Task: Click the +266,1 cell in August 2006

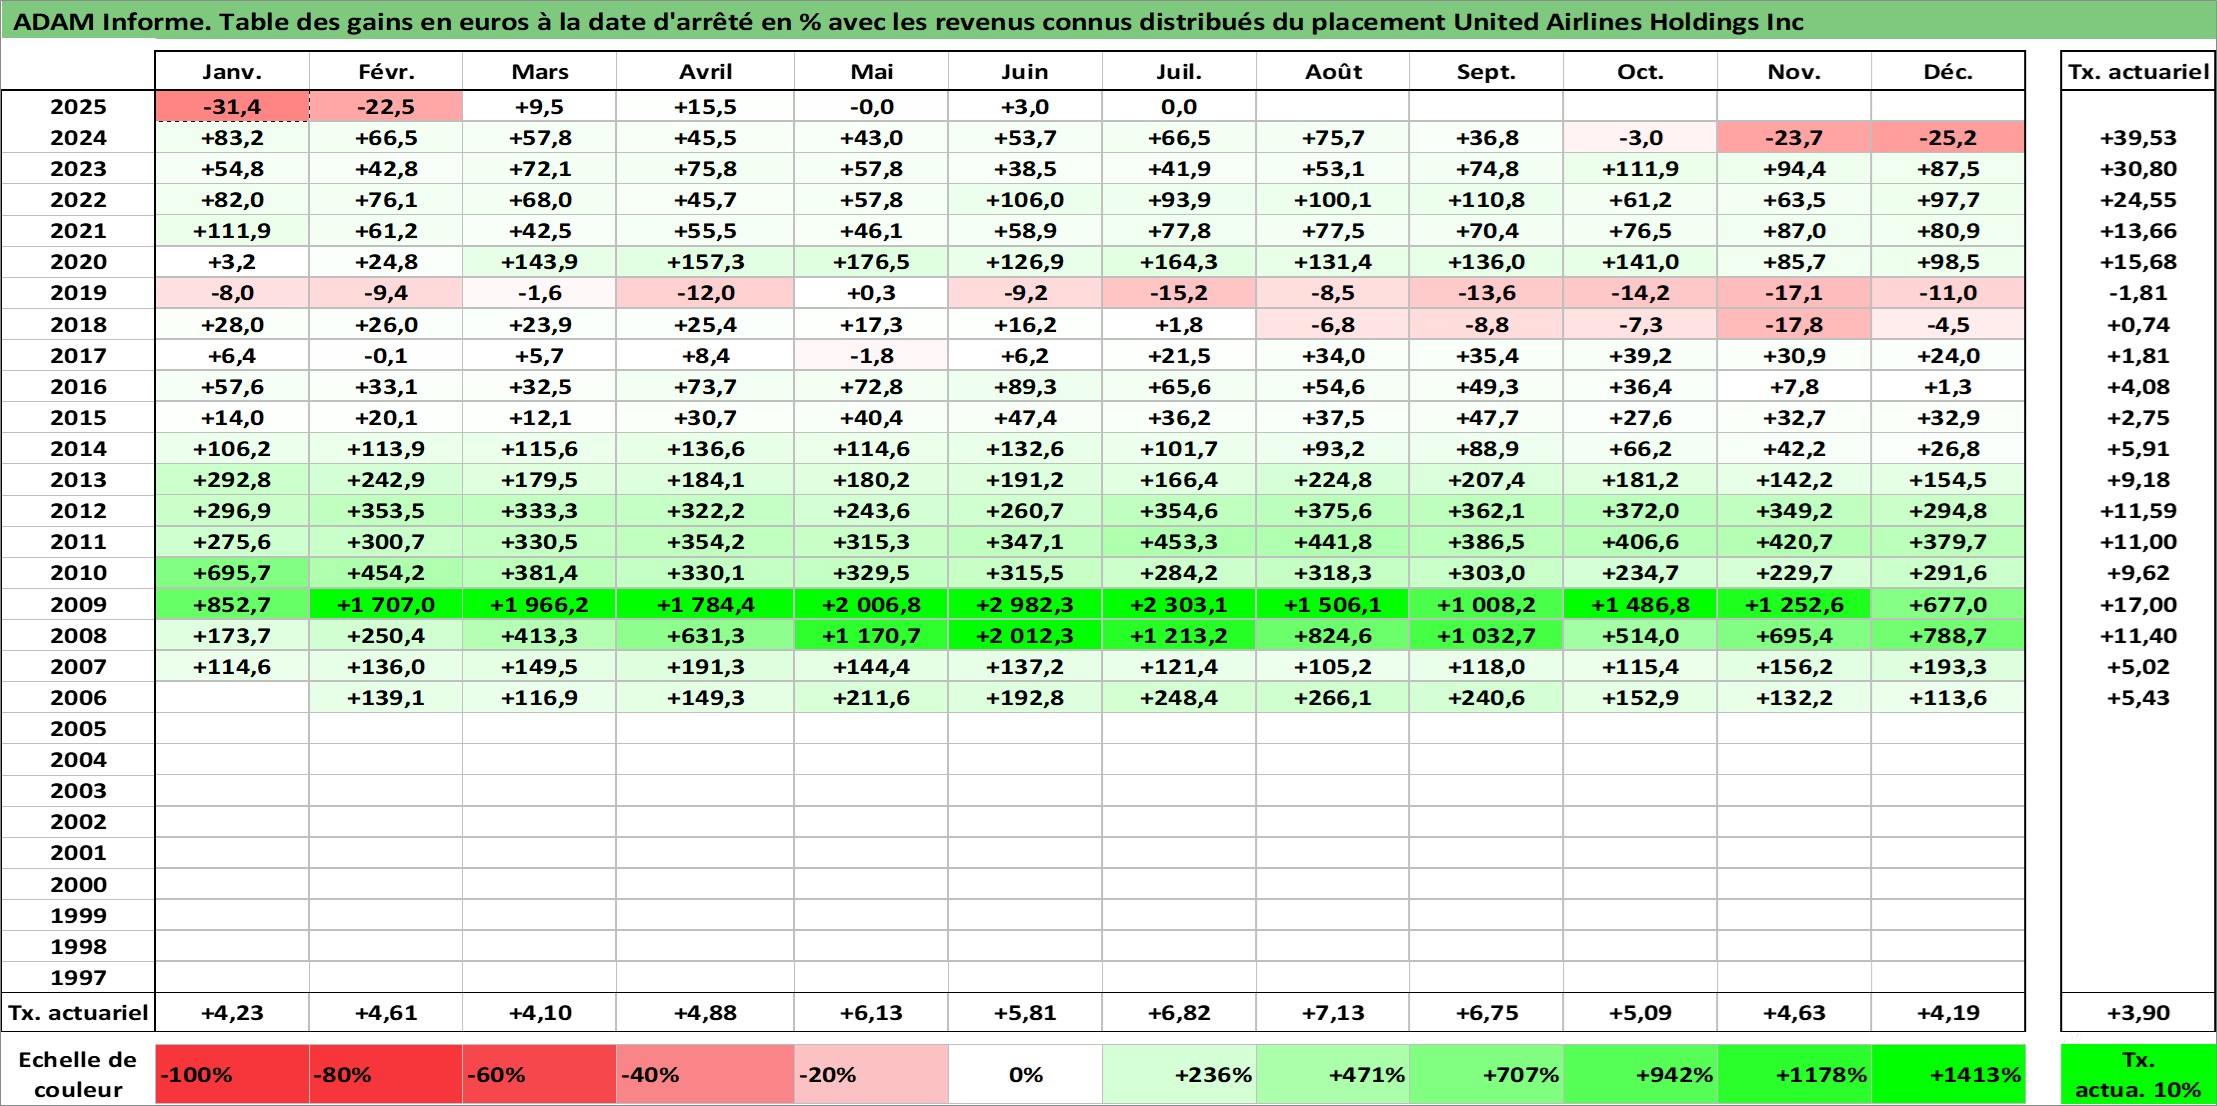Action: [x=1333, y=697]
